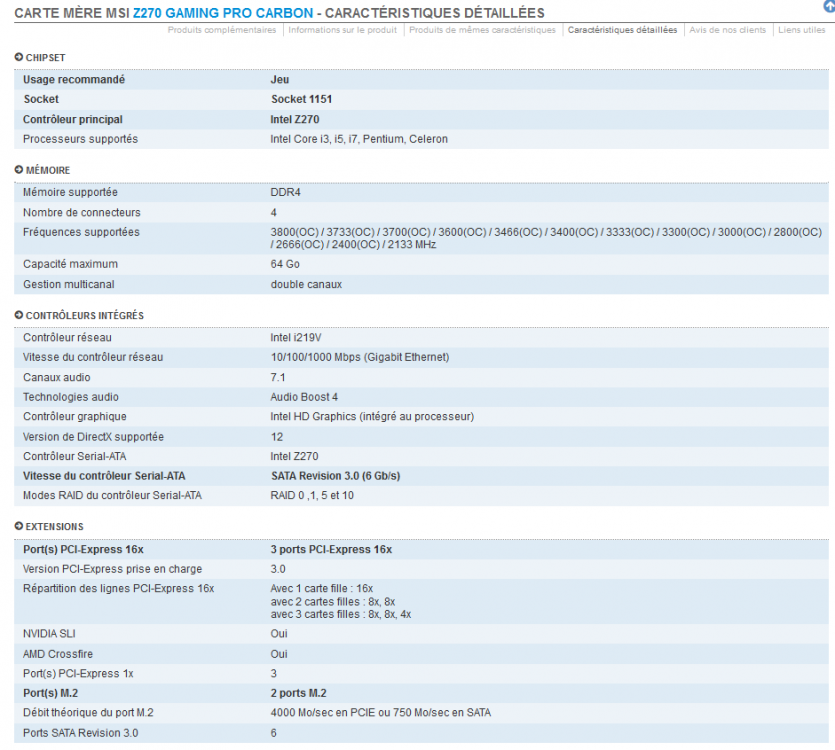Select the Gestion multicanal label
This screenshot has height=750, width=835.
click(x=69, y=284)
